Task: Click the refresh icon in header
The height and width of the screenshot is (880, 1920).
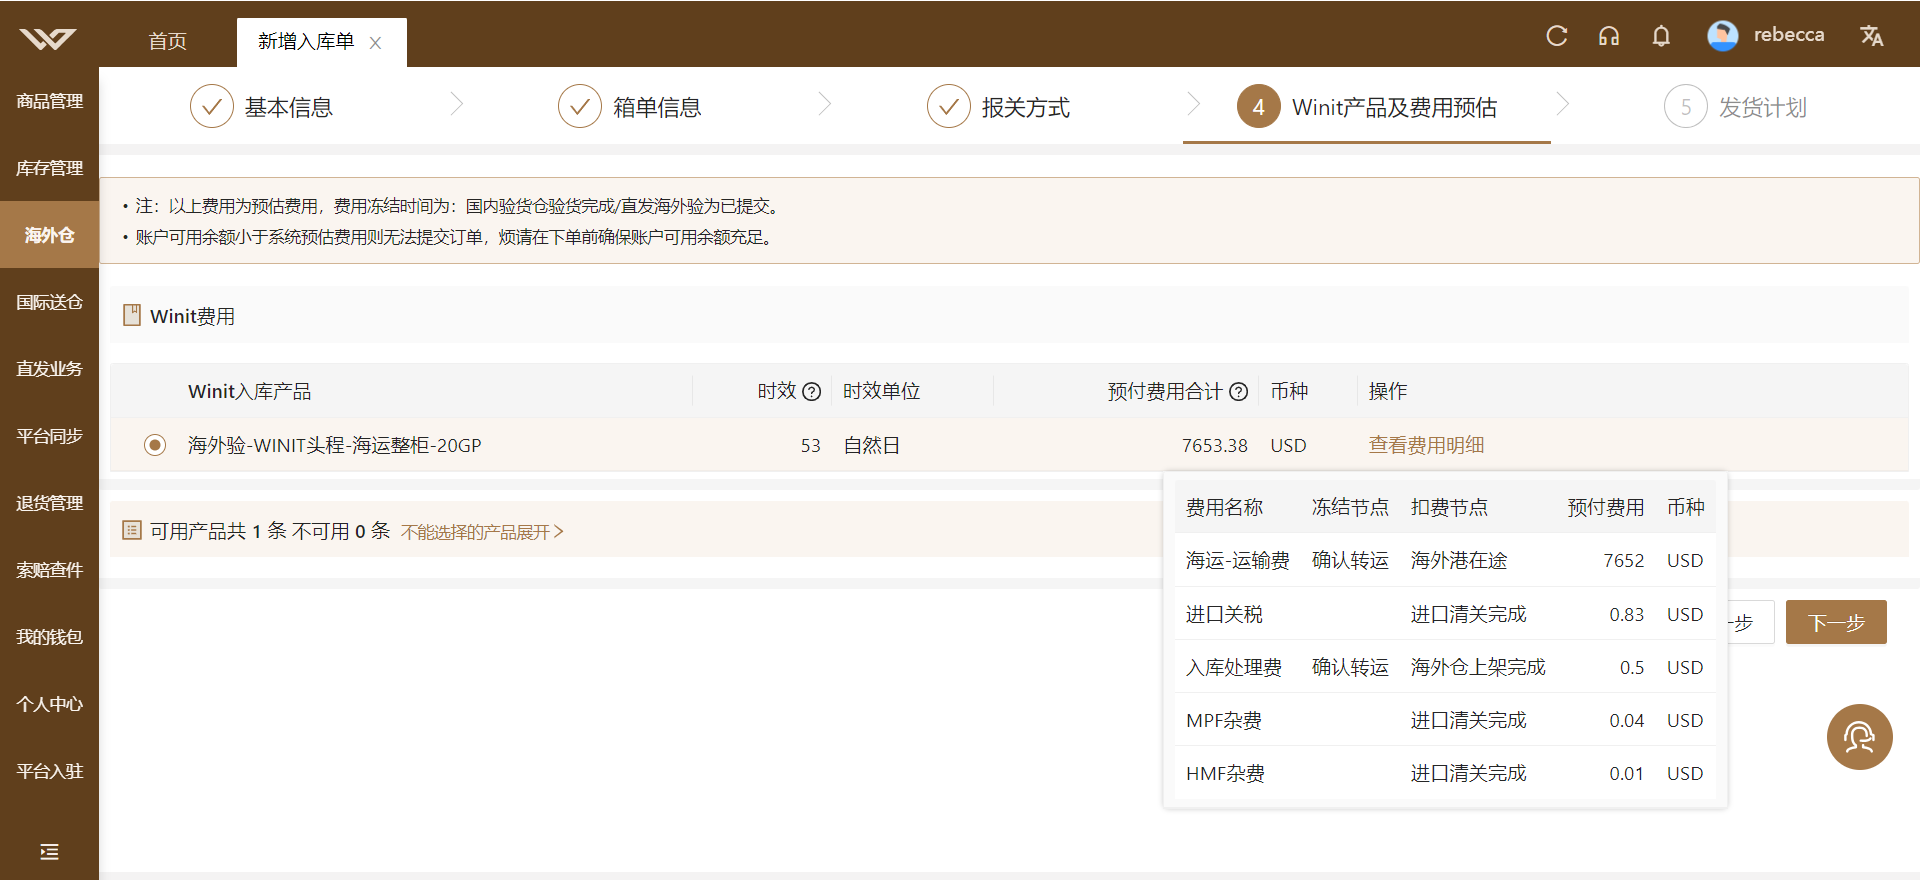Action: [x=1557, y=36]
